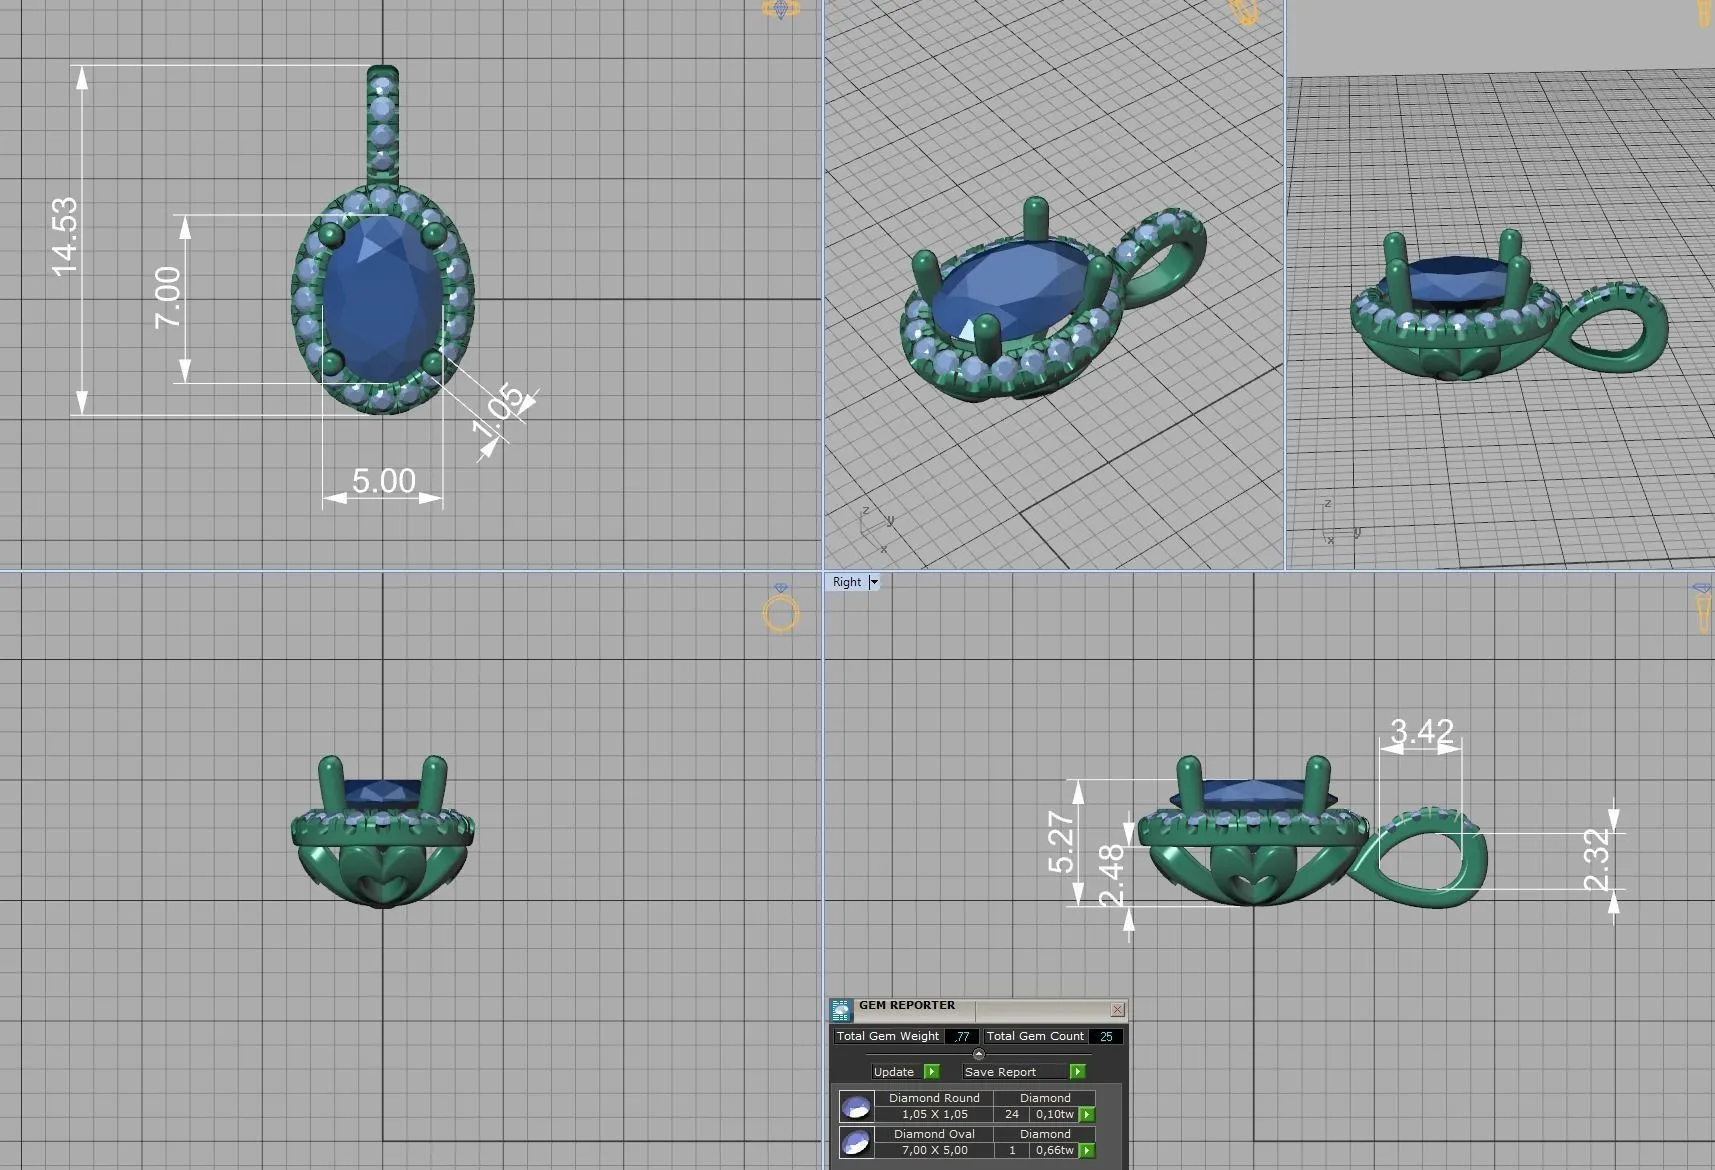
Task: Click the Total Gem Weight value field
Action: click(x=961, y=1036)
